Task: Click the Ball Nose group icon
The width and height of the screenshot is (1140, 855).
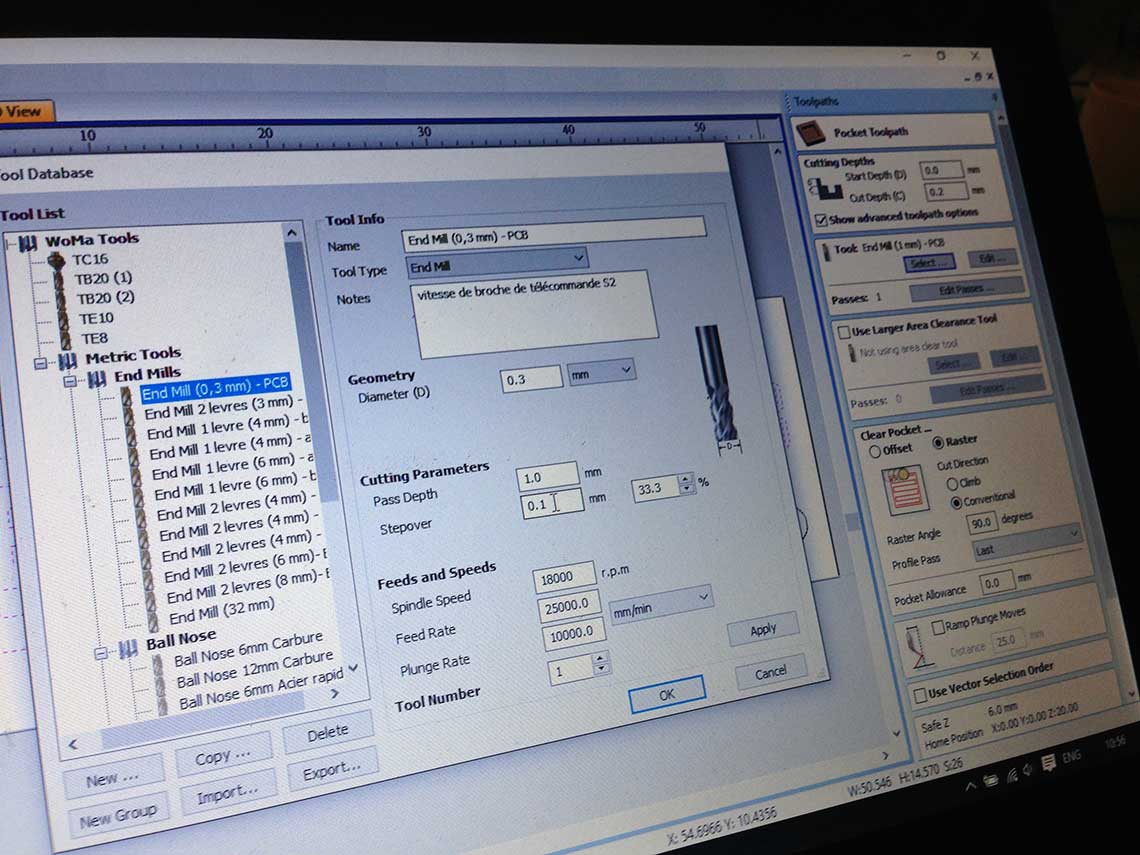Action: pyautogui.click(x=129, y=649)
